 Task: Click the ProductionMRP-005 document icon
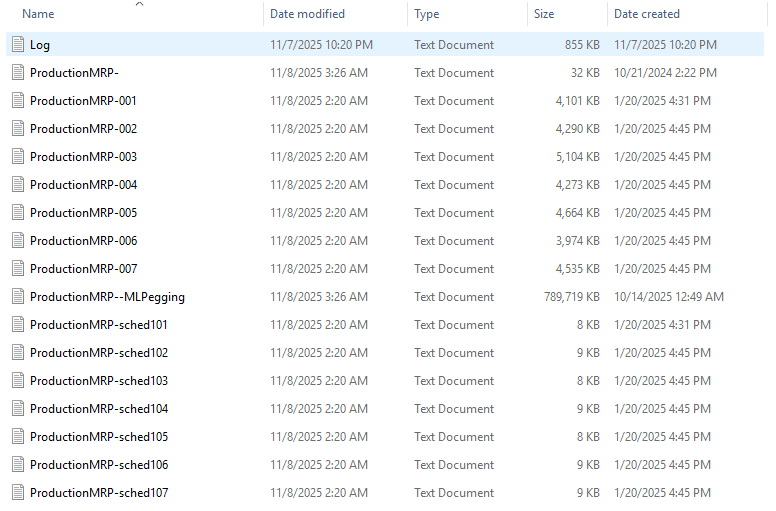click(x=17, y=213)
